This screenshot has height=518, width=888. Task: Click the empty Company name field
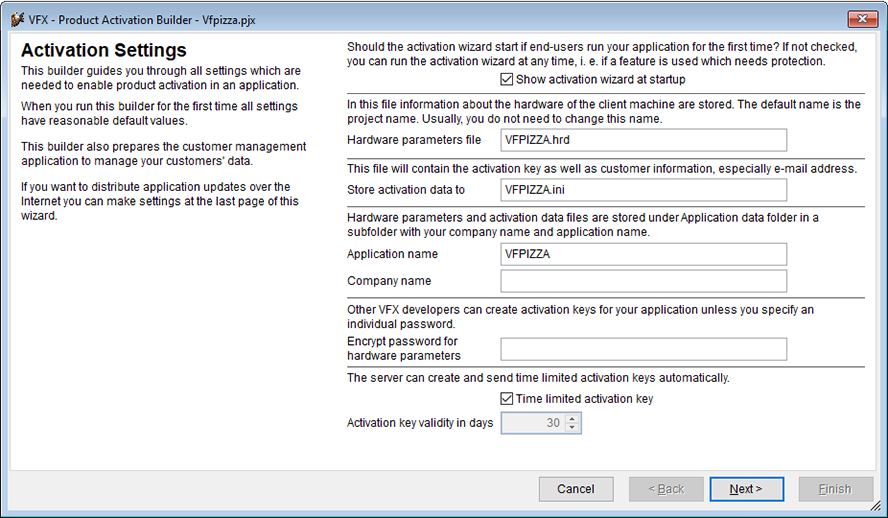643,281
